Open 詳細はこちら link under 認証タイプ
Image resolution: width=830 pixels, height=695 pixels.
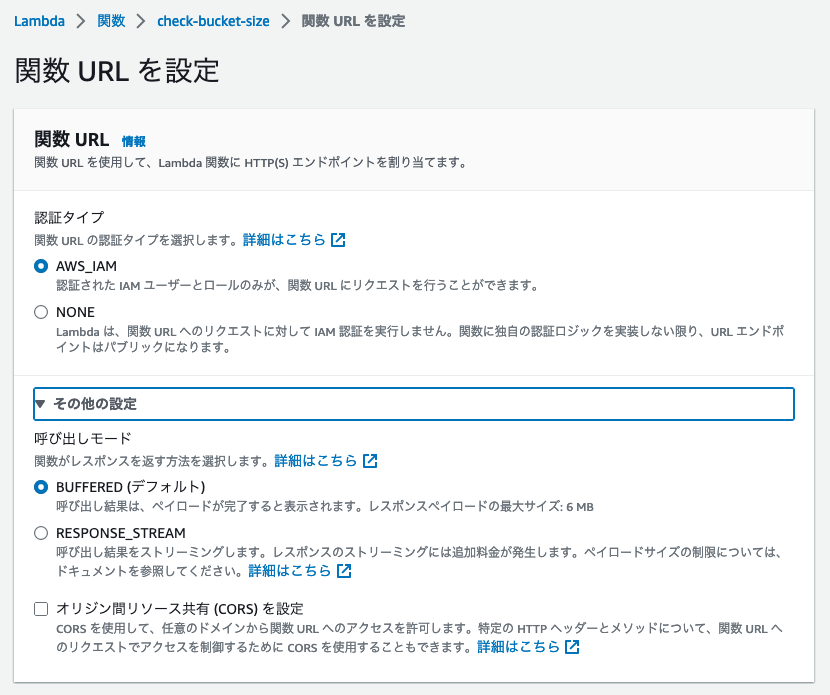(284, 240)
